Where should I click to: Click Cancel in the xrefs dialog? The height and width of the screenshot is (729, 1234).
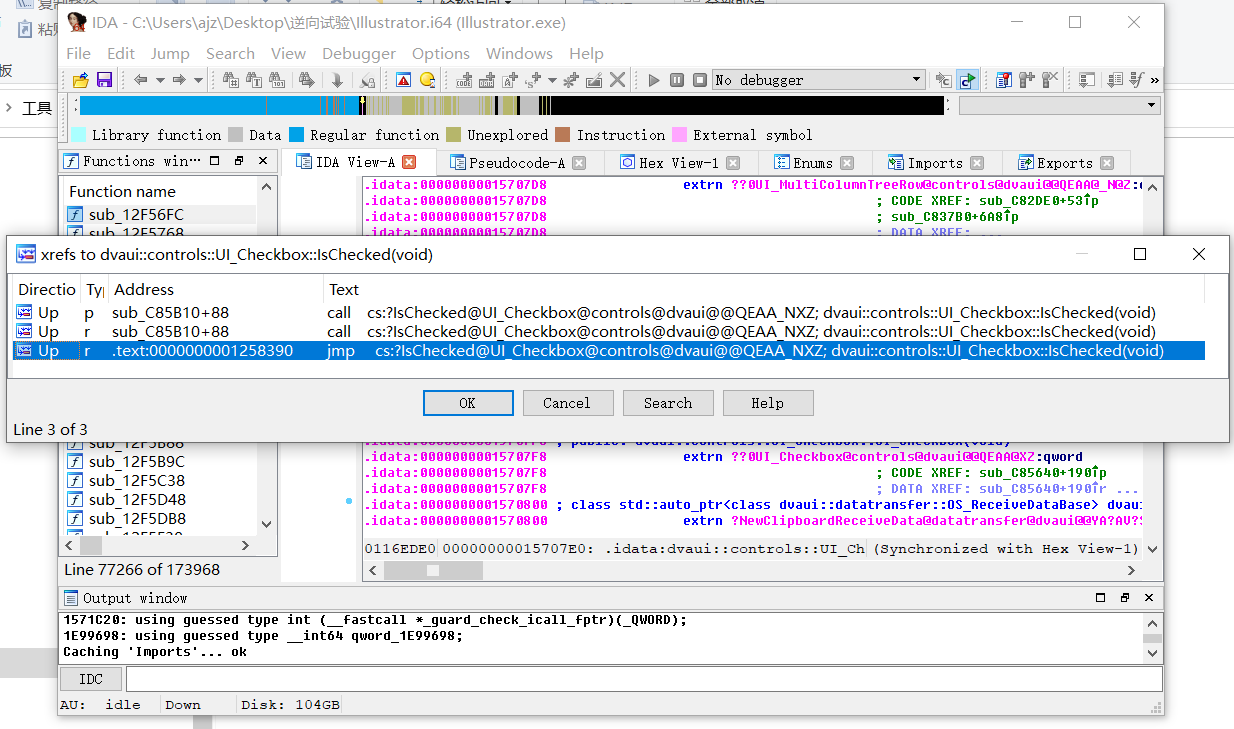567,403
